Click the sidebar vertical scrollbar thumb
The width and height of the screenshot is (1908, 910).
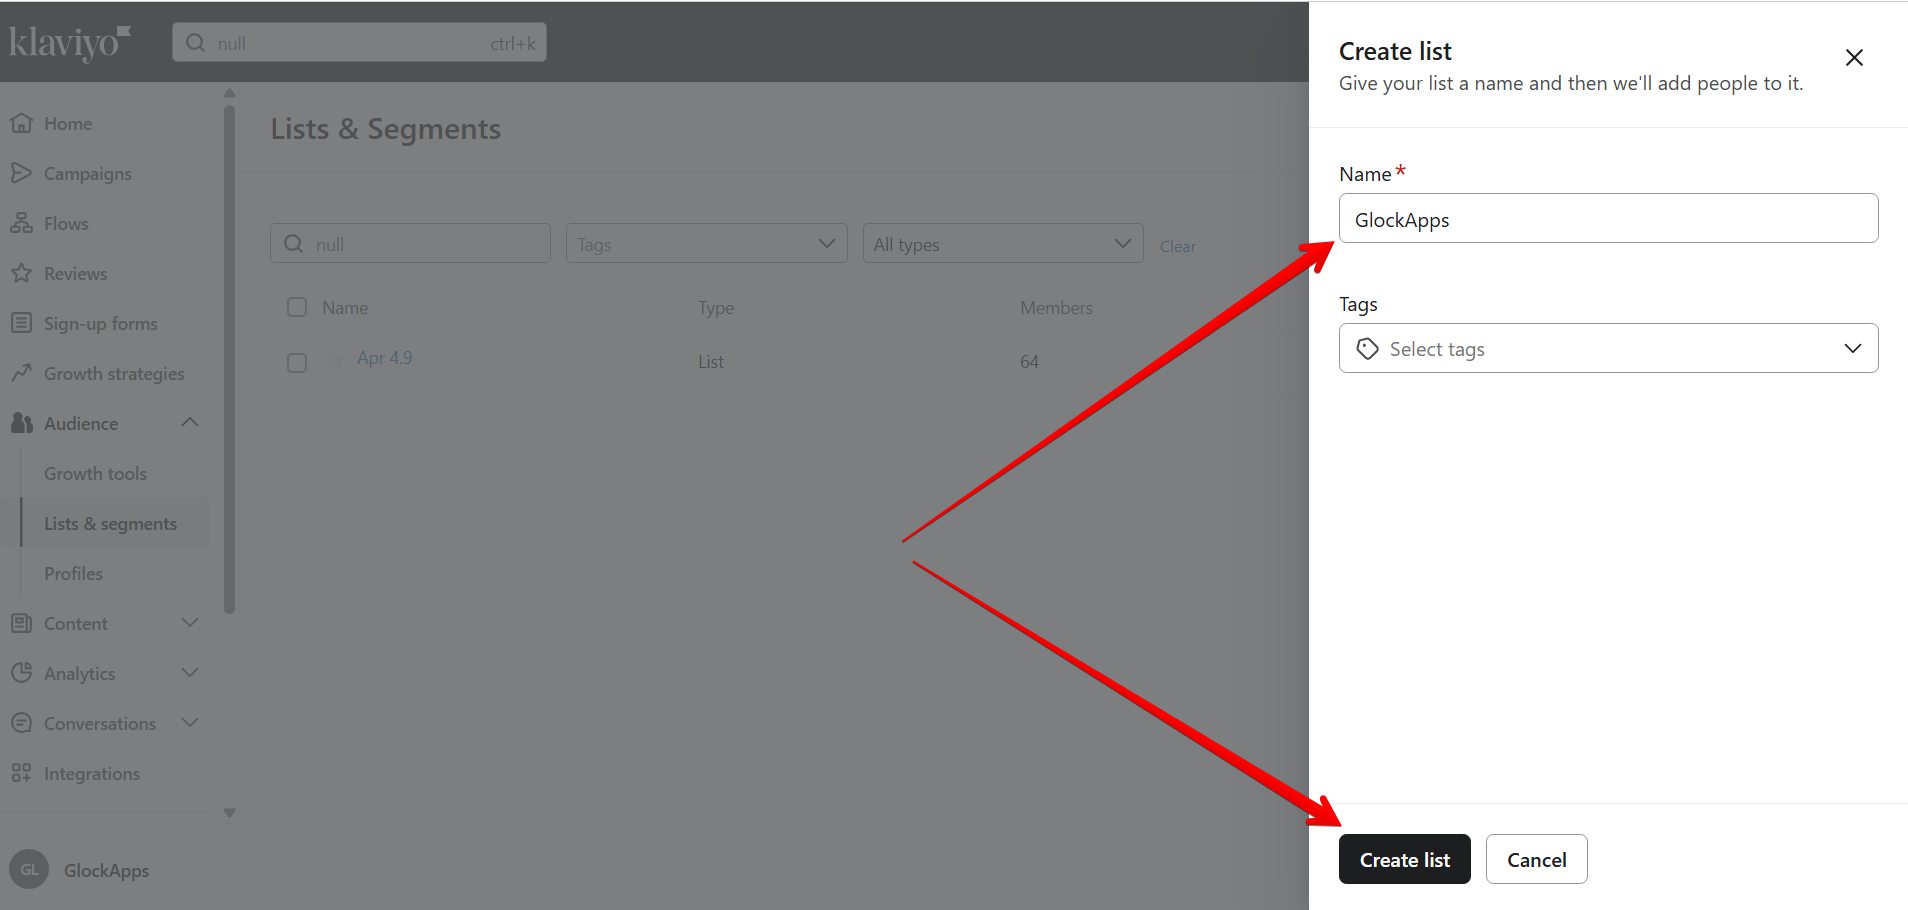click(x=230, y=360)
